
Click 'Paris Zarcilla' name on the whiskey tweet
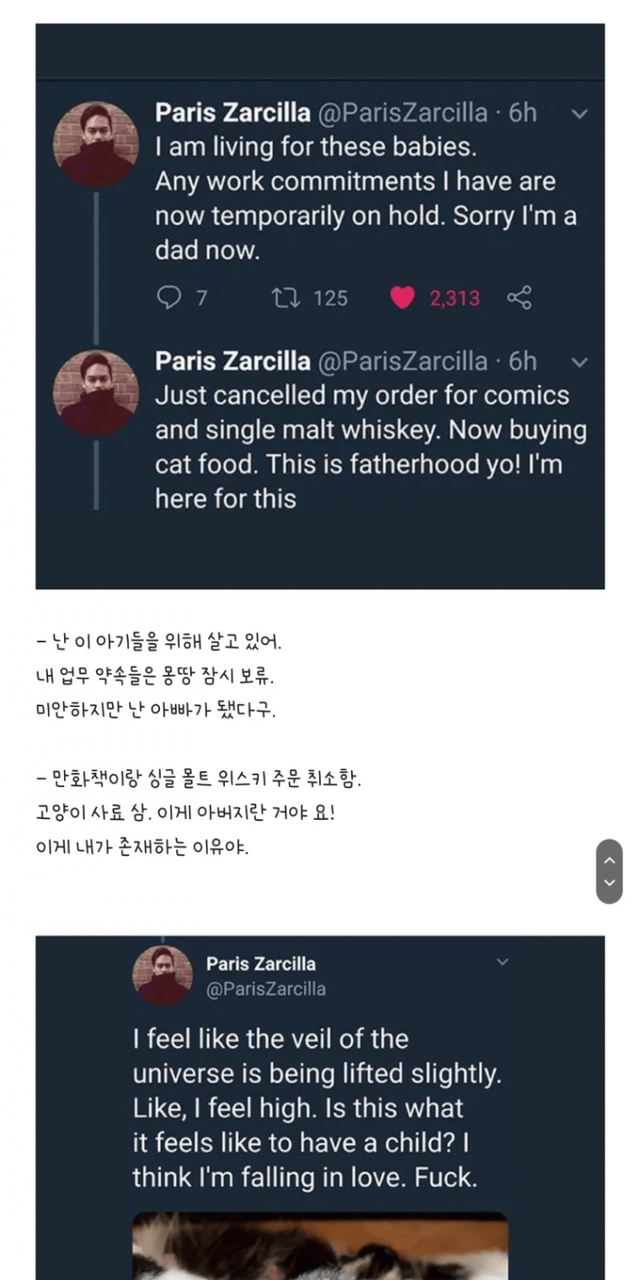(x=234, y=361)
